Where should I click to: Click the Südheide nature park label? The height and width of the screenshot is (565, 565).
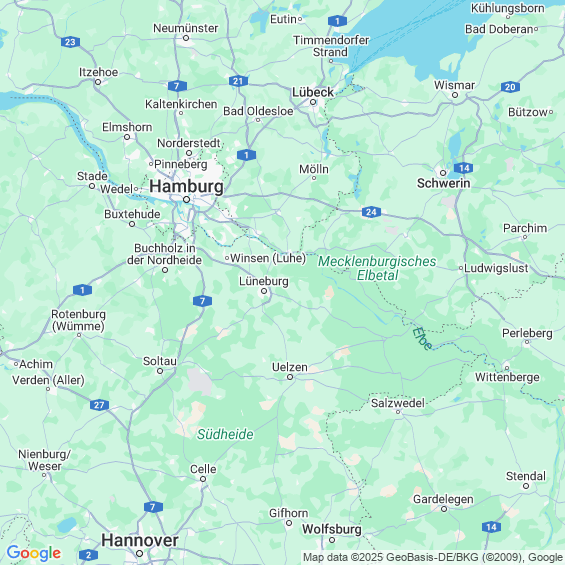tap(225, 434)
